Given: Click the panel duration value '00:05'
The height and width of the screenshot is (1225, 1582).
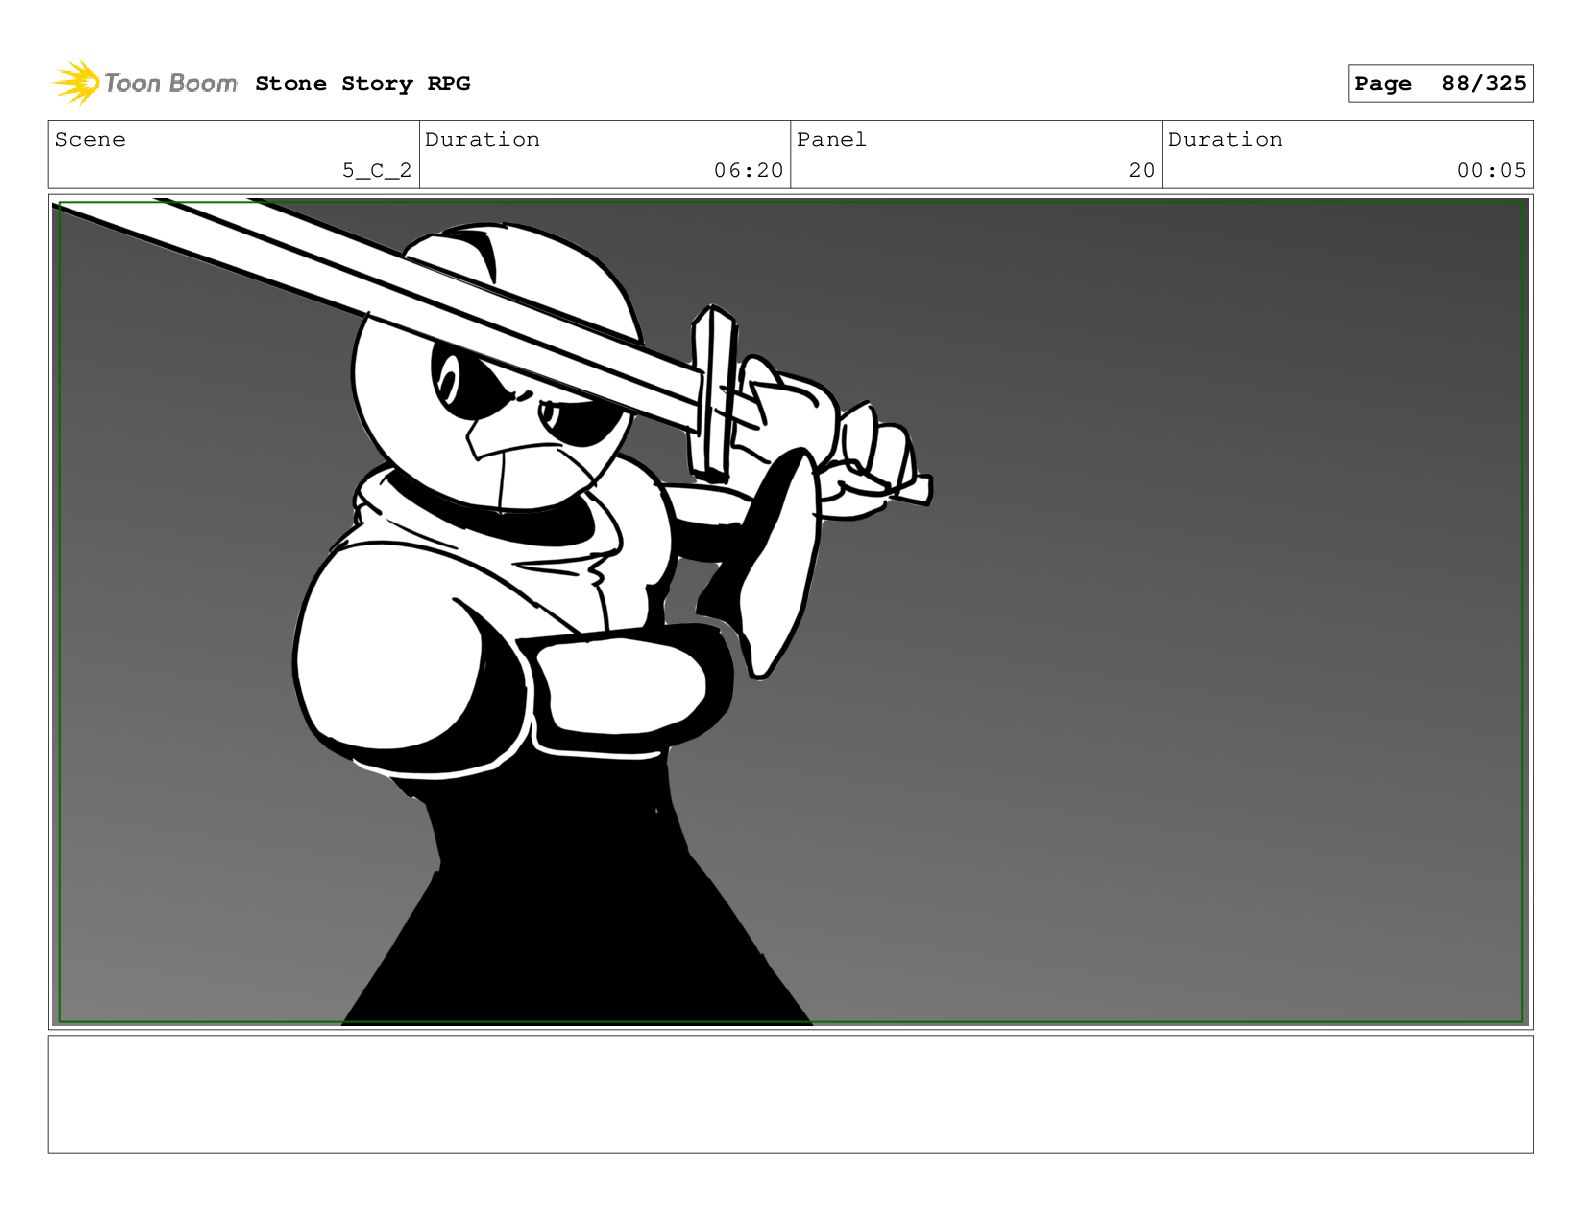Looking at the screenshot, I should point(1491,171).
